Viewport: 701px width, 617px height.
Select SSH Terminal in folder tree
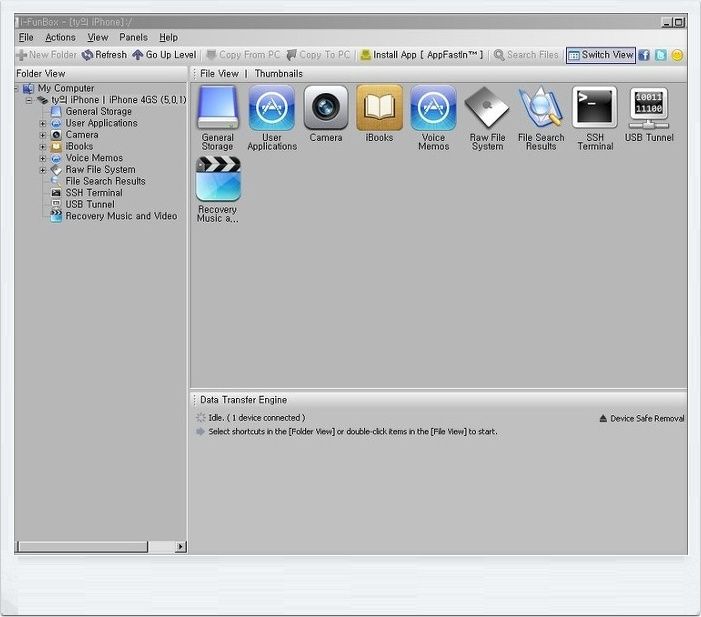(x=94, y=193)
